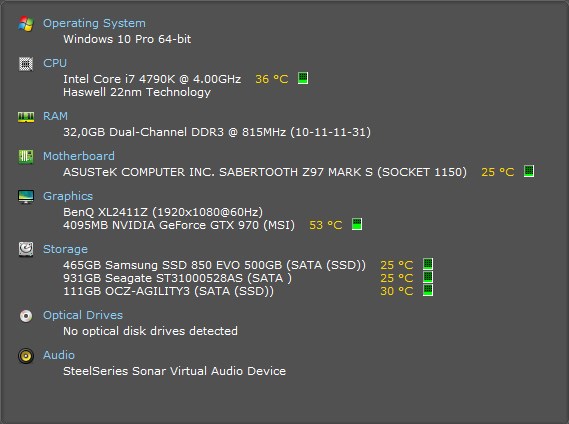Screen dimensions: 569x424
Task: Click the Windows flag Operating System icon
Action: tap(26, 24)
